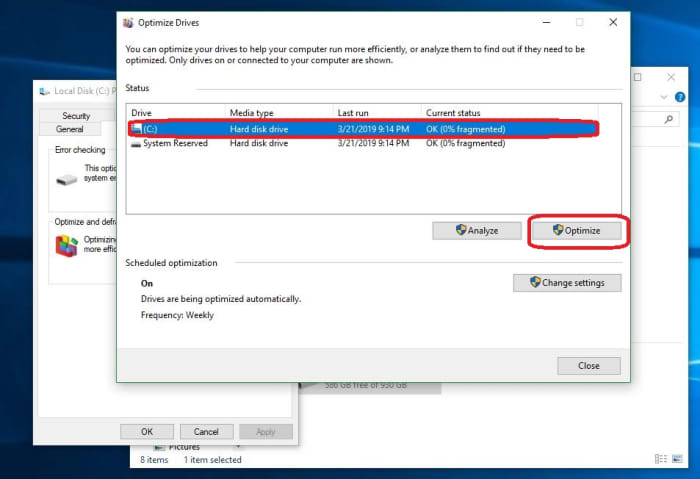Sort by the Last run column header
The width and height of the screenshot is (700, 479).
pos(354,113)
